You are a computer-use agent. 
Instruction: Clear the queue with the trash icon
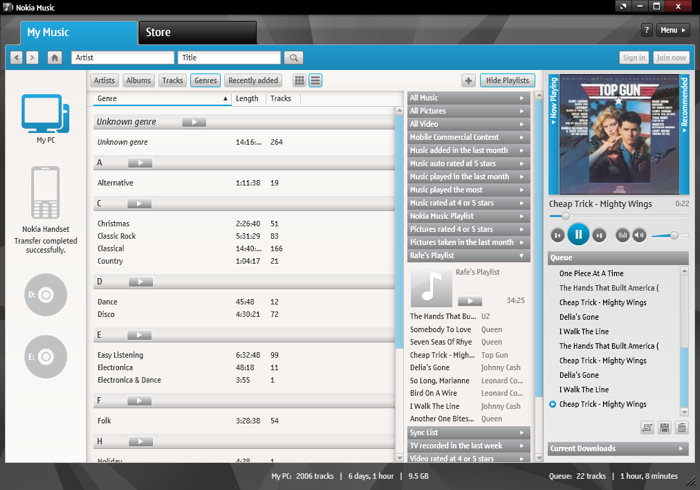(681, 428)
